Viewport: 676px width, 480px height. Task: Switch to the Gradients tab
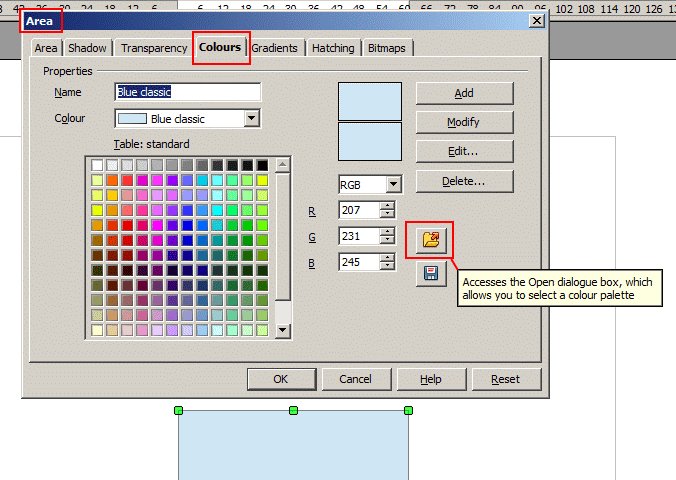[x=275, y=48]
